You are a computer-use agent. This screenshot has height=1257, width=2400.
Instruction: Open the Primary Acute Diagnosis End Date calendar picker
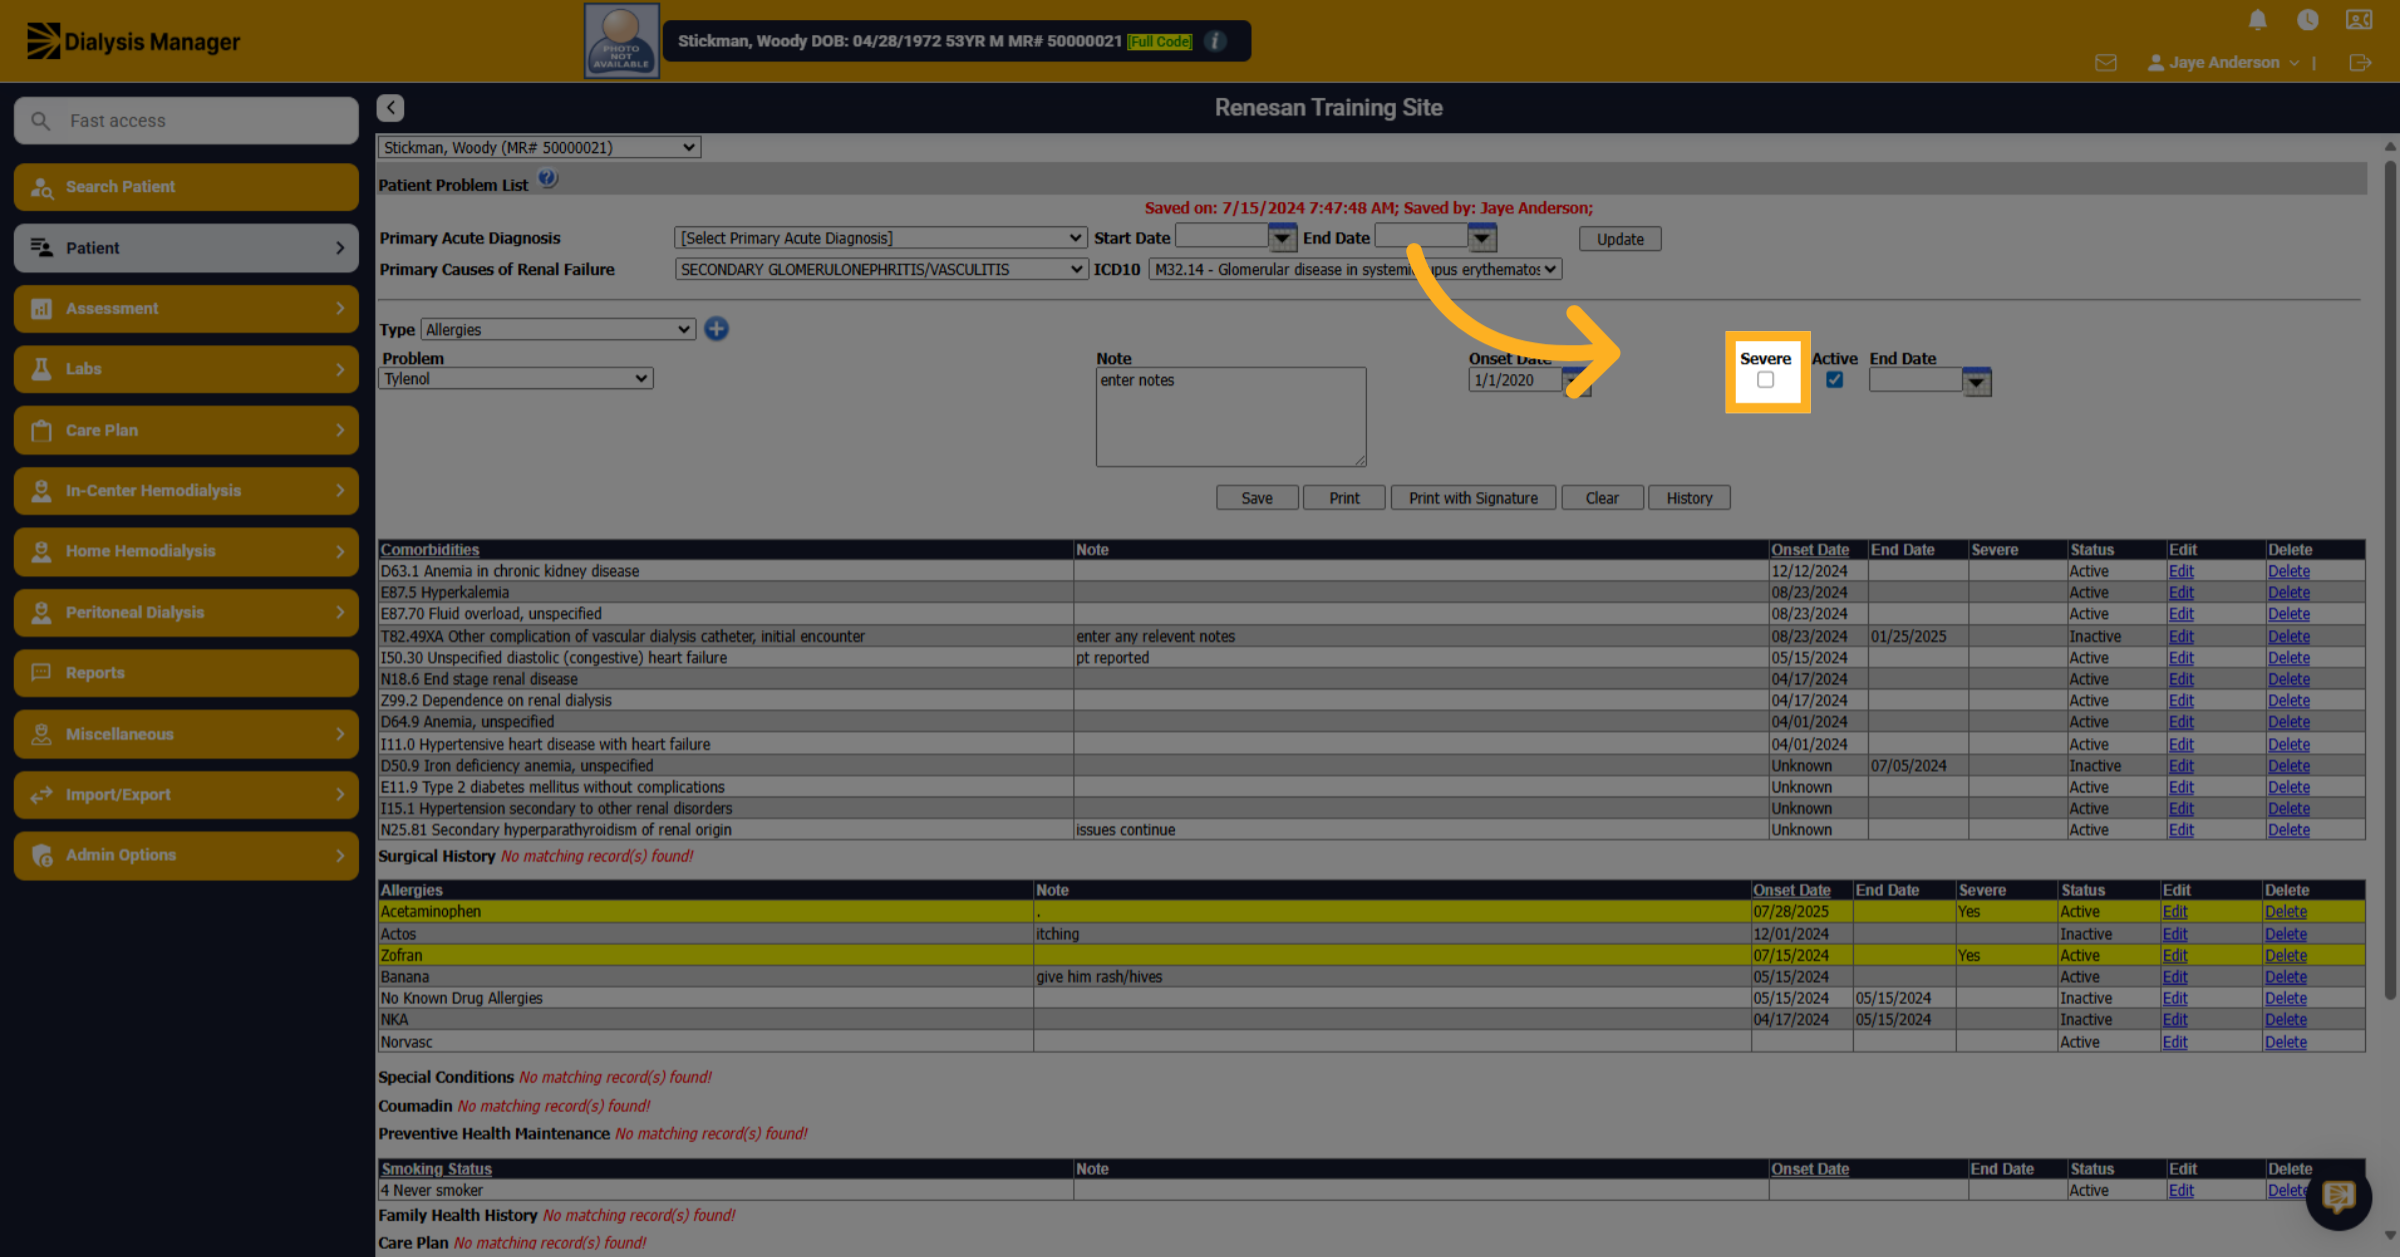point(1482,238)
